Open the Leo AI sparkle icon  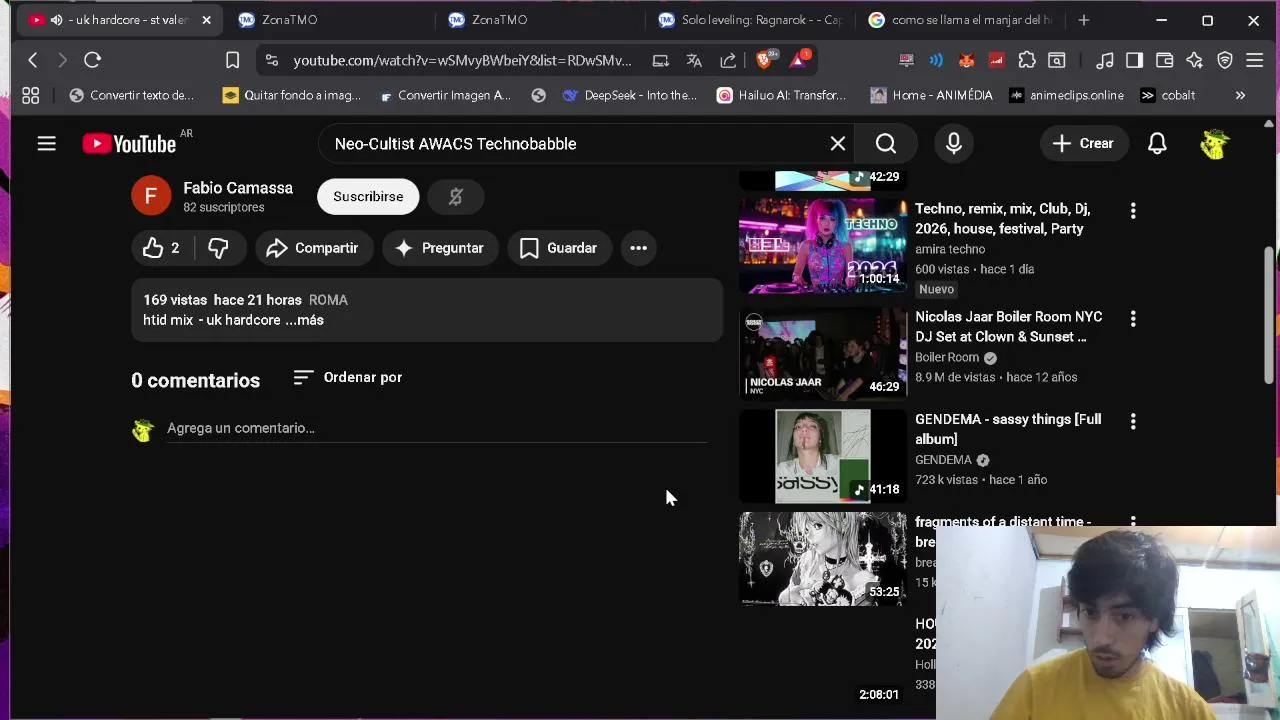[1194, 60]
